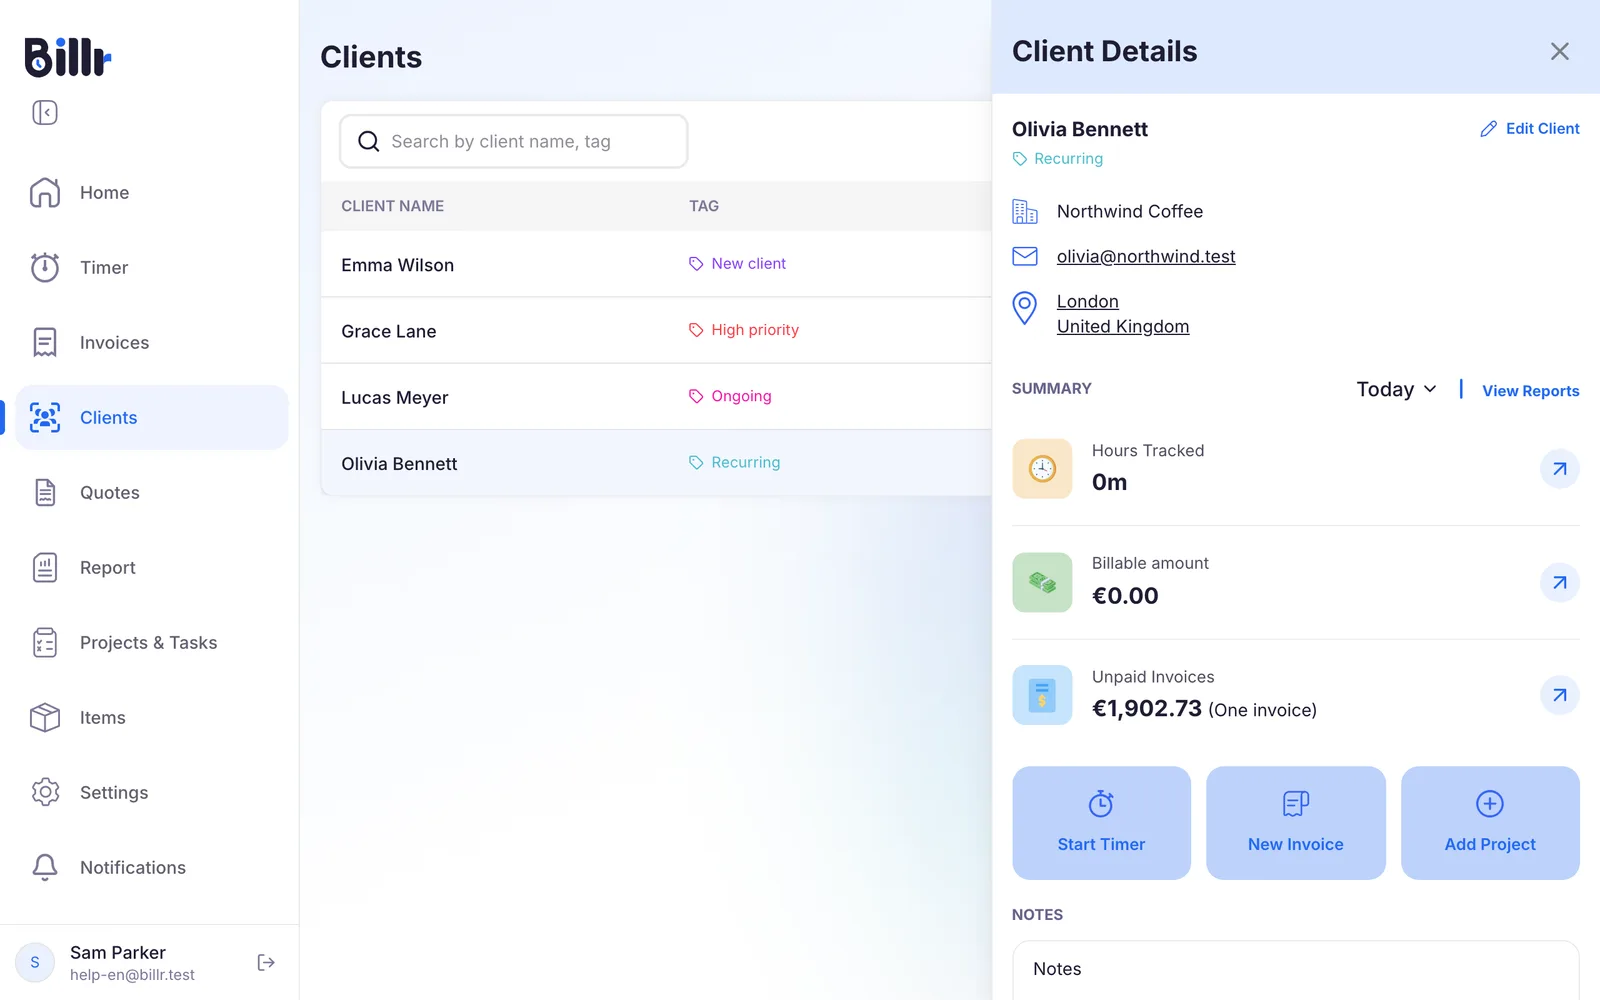Click the location pin icon
The width and height of the screenshot is (1600, 1000).
point(1025,308)
